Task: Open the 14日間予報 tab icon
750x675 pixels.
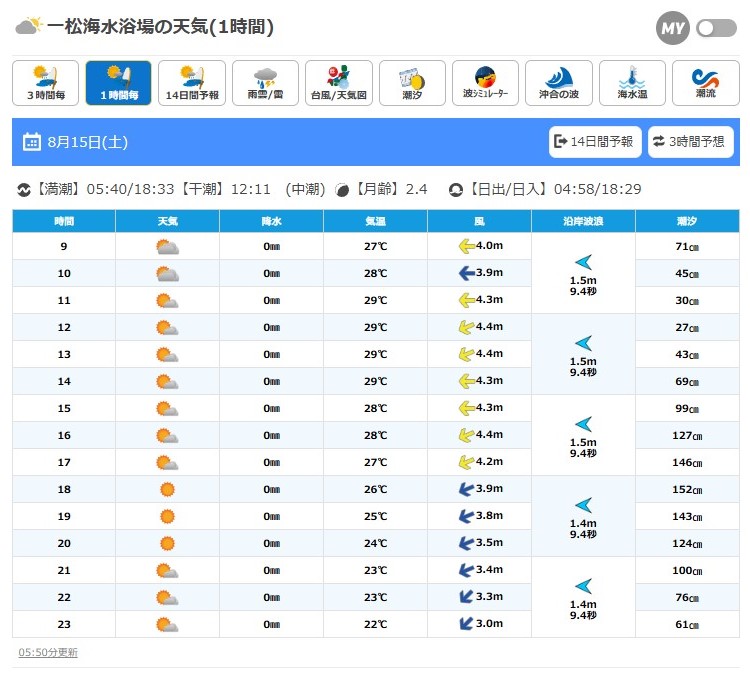Action: tap(192, 83)
